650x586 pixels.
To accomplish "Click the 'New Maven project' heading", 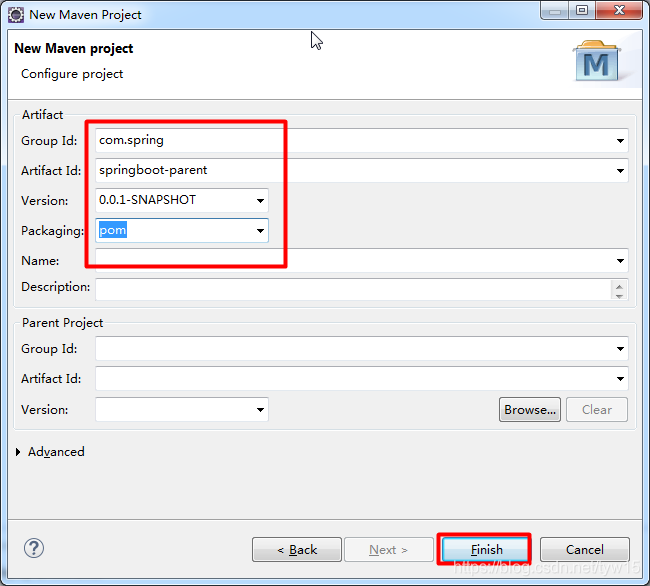I will click(74, 48).
